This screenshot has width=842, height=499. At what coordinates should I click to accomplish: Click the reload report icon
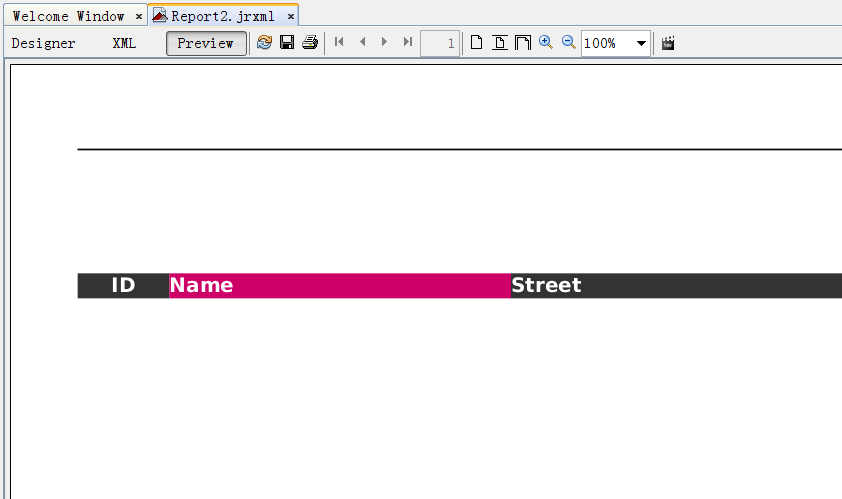(x=264, y=42)
